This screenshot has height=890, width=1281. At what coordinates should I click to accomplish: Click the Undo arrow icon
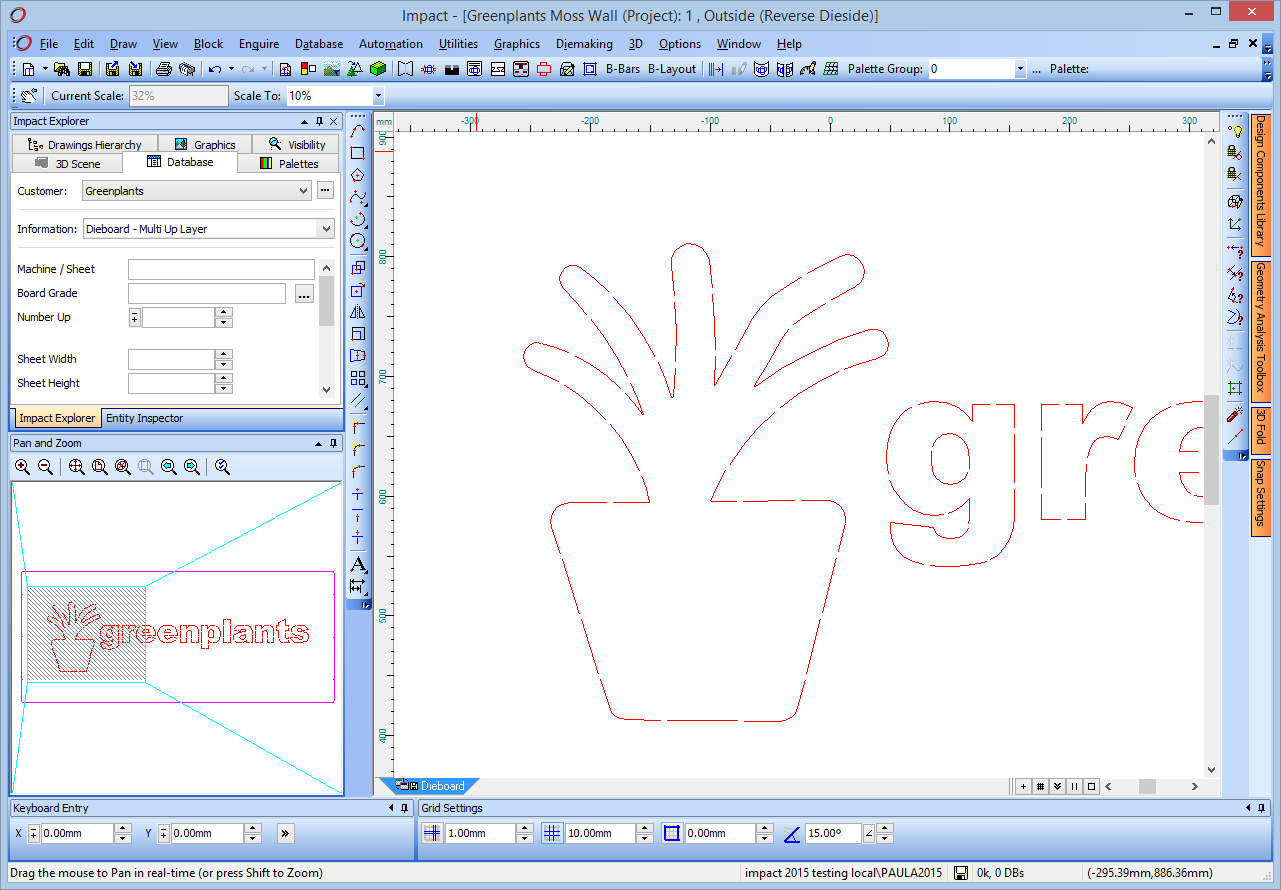(215, 69)
